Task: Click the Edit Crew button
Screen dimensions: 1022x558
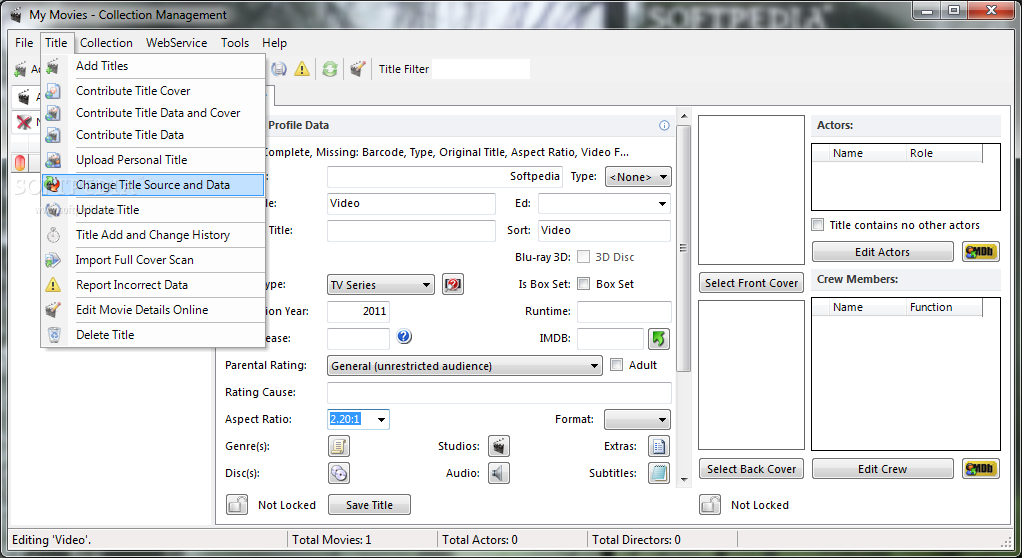Action: point(883,469)
